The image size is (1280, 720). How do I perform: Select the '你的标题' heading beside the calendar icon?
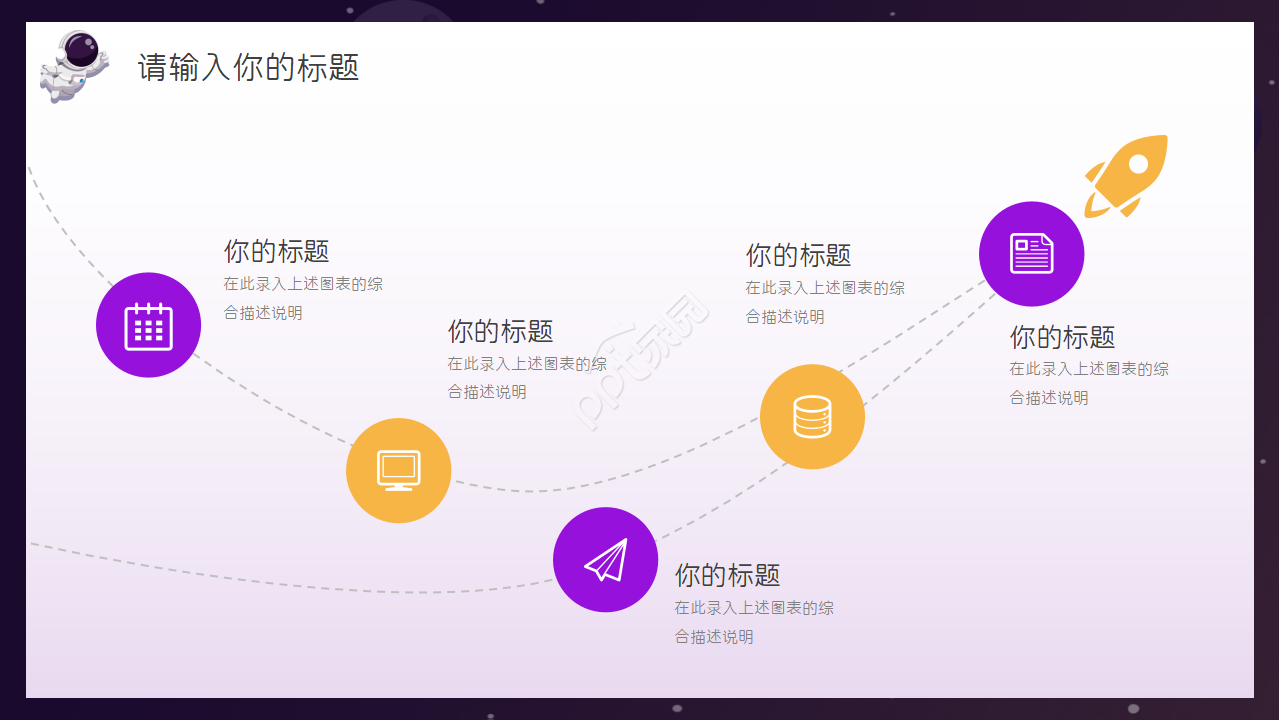[276, 251]
